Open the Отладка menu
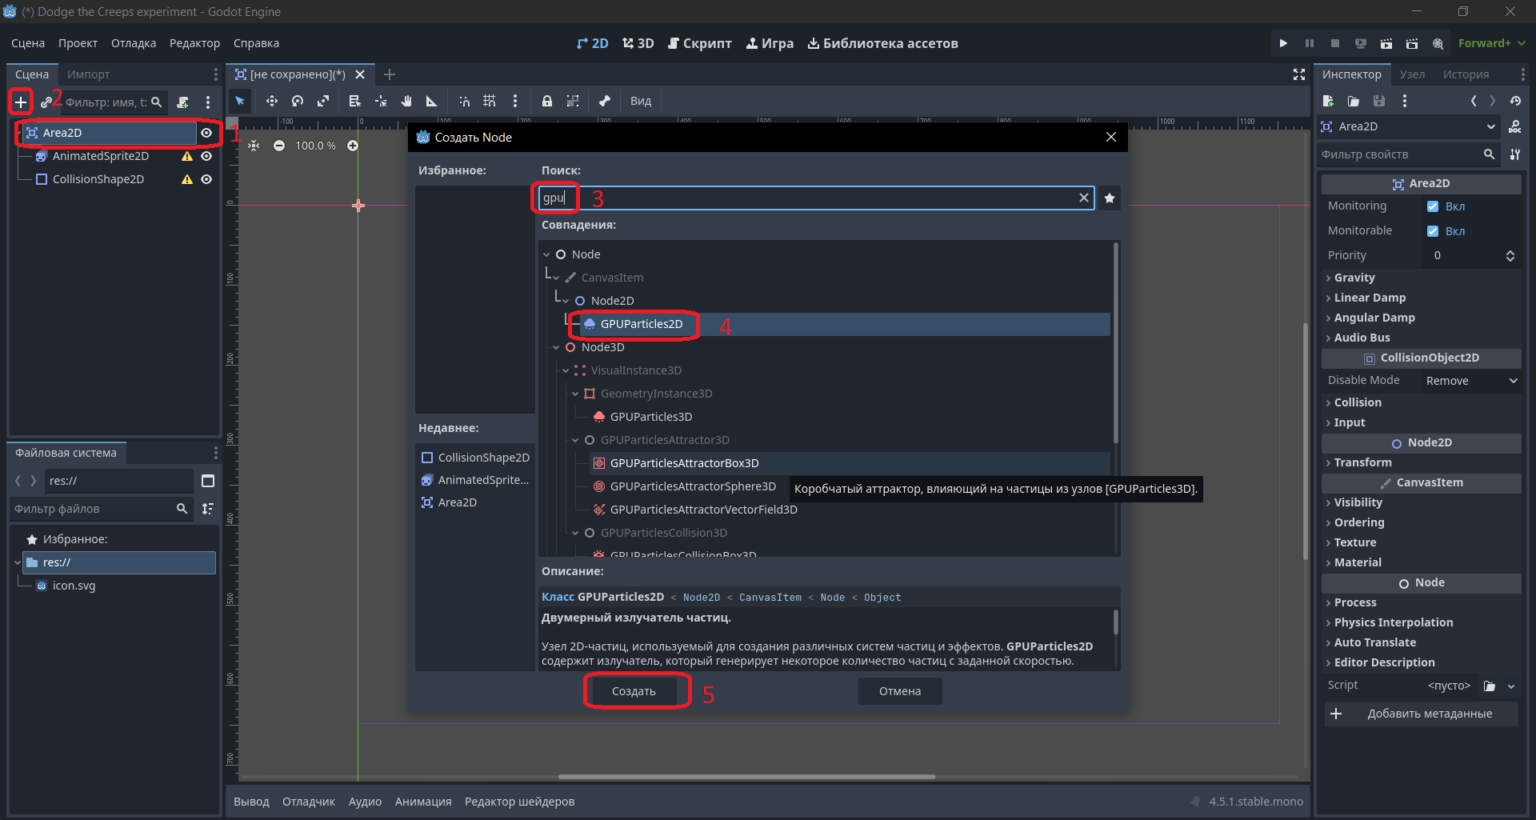The width and height of the screenshot is (1536, 820). (x=133, y=43)
